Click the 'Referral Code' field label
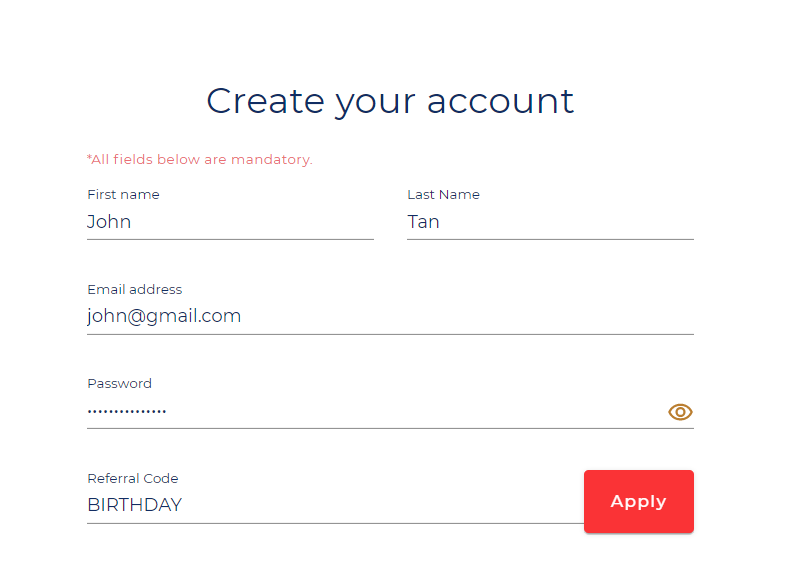Viewport: 793px width, 571px height. (133, 478)
